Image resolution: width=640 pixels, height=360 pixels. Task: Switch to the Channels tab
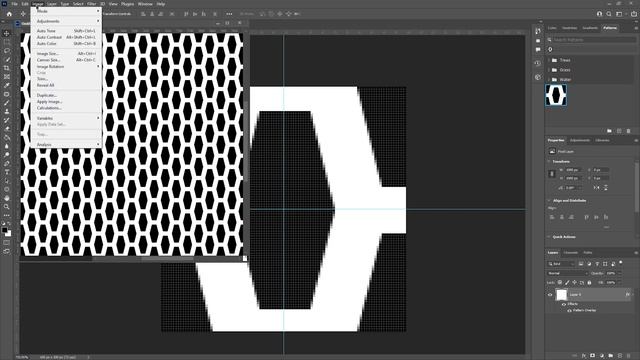click(571, 253)
